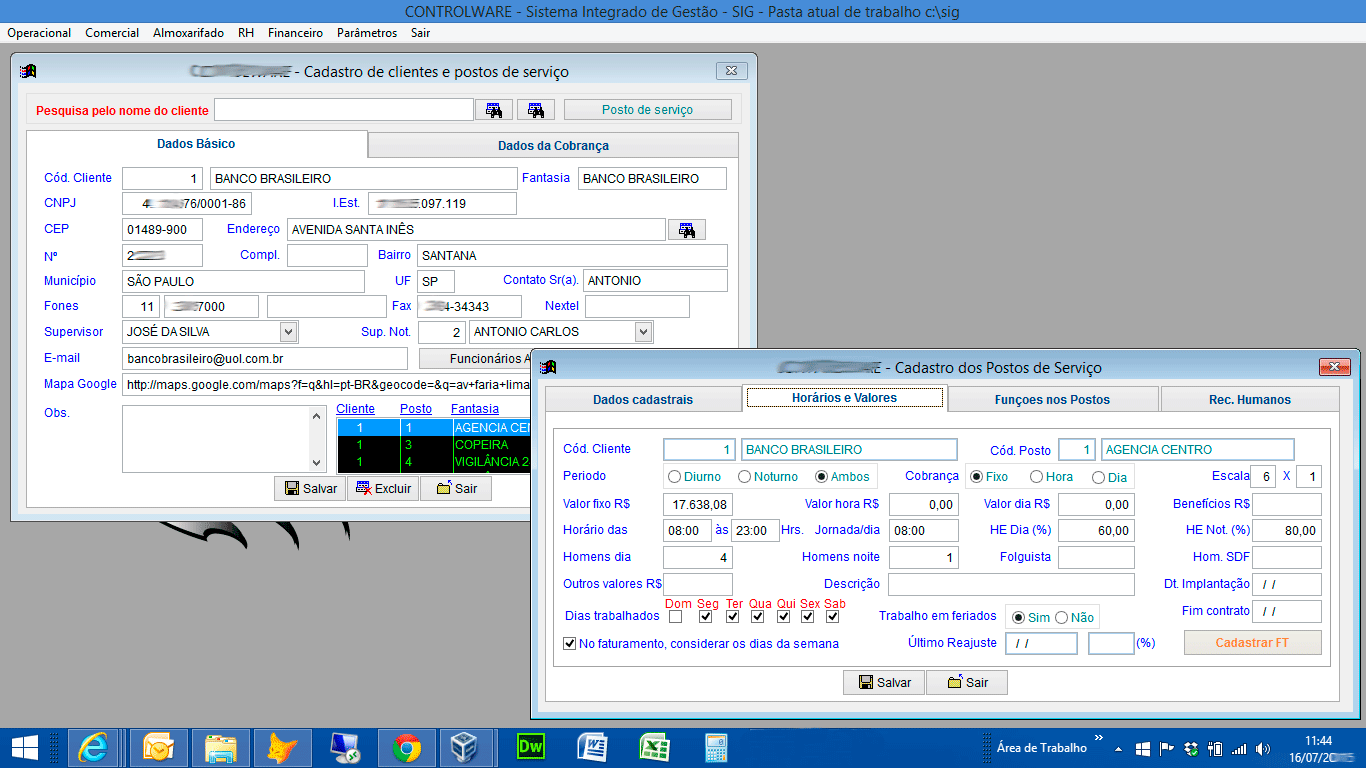Click the app icon in the client registration window title bar
Viewport: 1366px width, 768px height.
(29, 72)
